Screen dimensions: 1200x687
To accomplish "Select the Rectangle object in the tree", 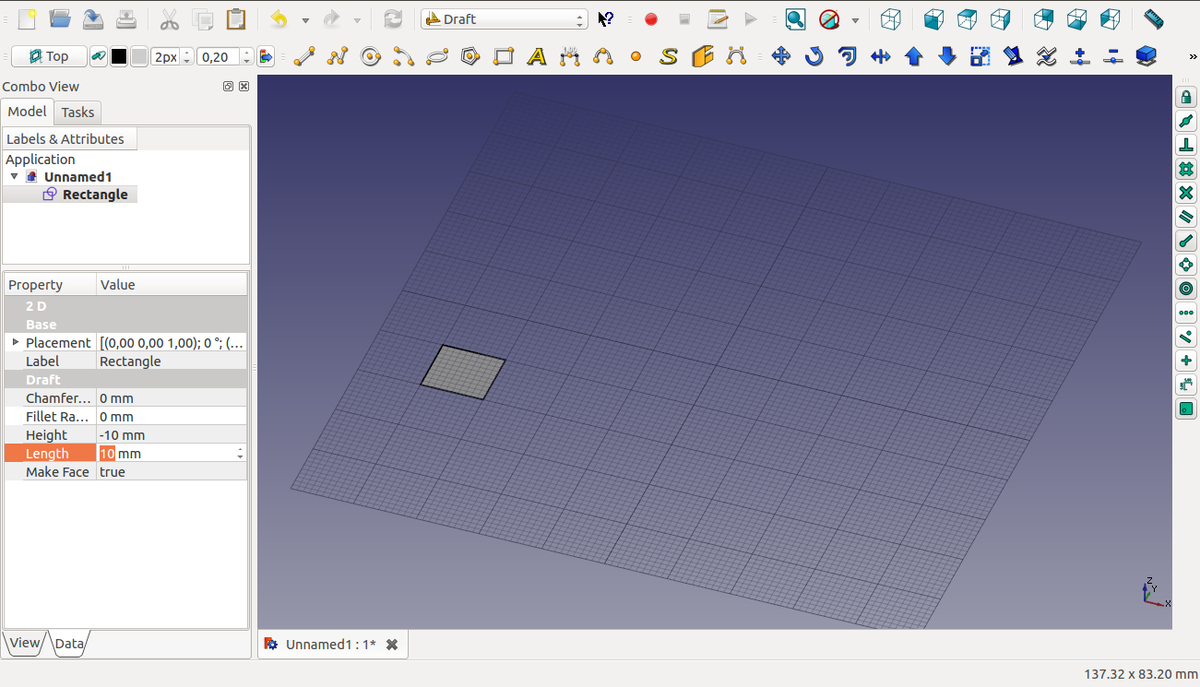I will coord(94,195).
